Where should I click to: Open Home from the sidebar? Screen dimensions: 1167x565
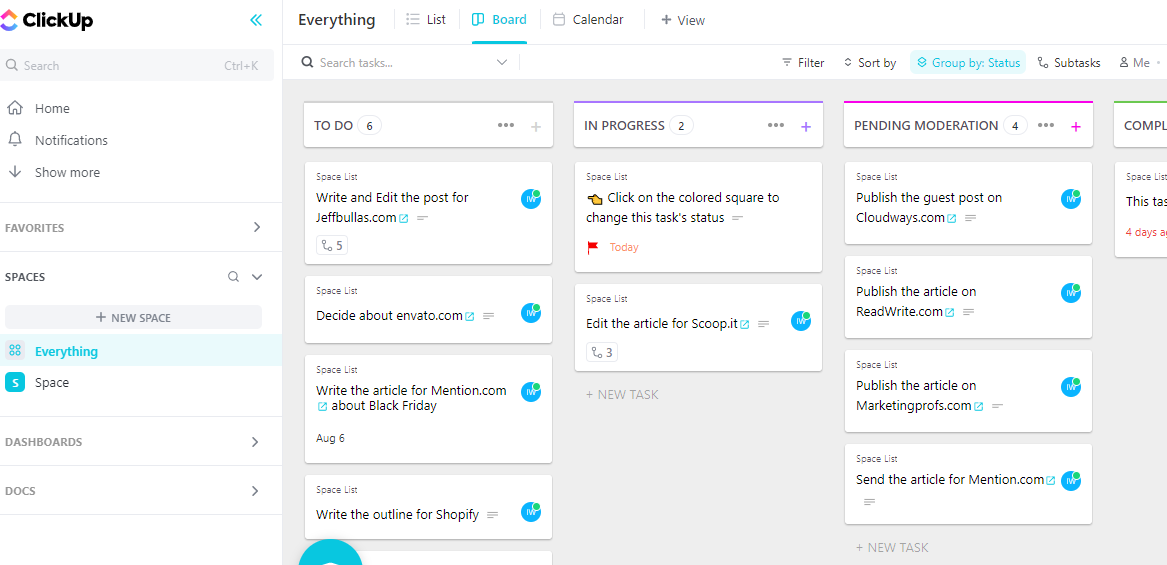click(52, 109)
